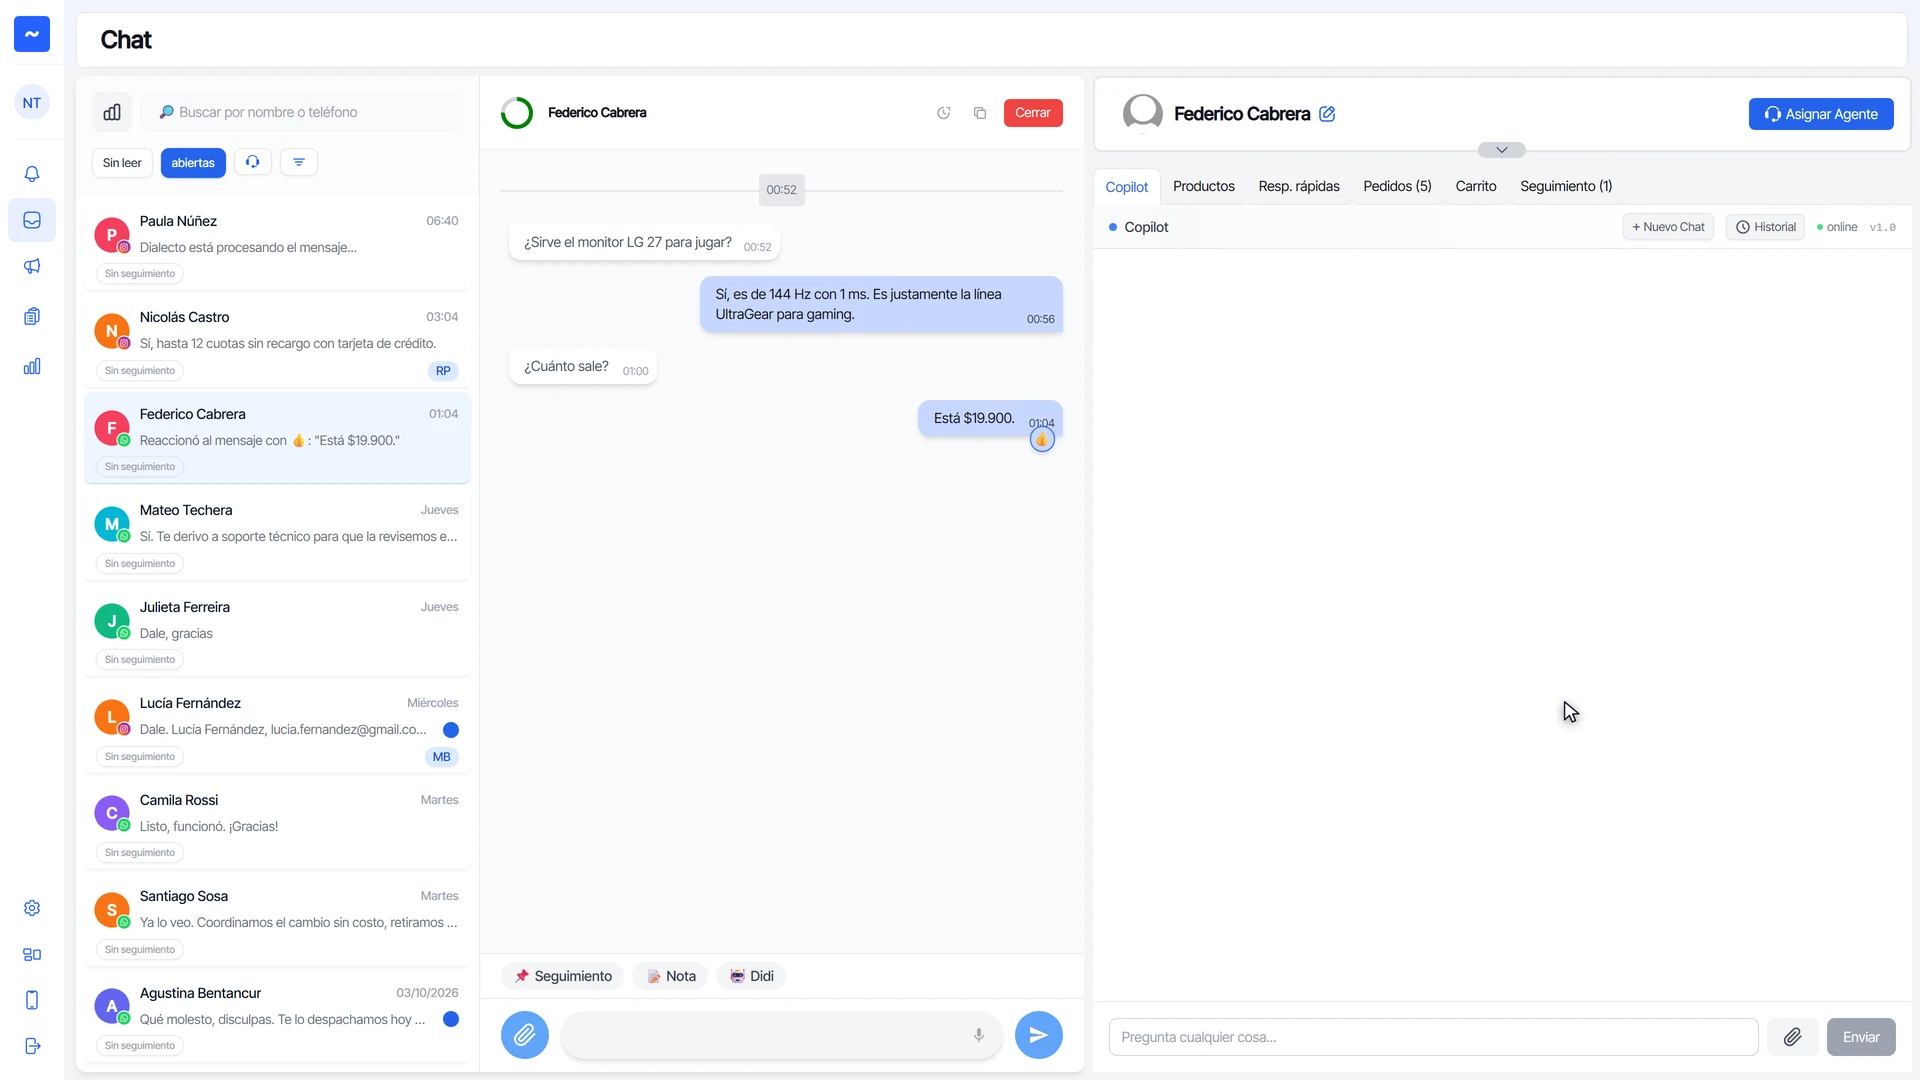The image size is (1920, 1080).
Task: Select the Copilot tab
Action: (x=1127, y=187)
